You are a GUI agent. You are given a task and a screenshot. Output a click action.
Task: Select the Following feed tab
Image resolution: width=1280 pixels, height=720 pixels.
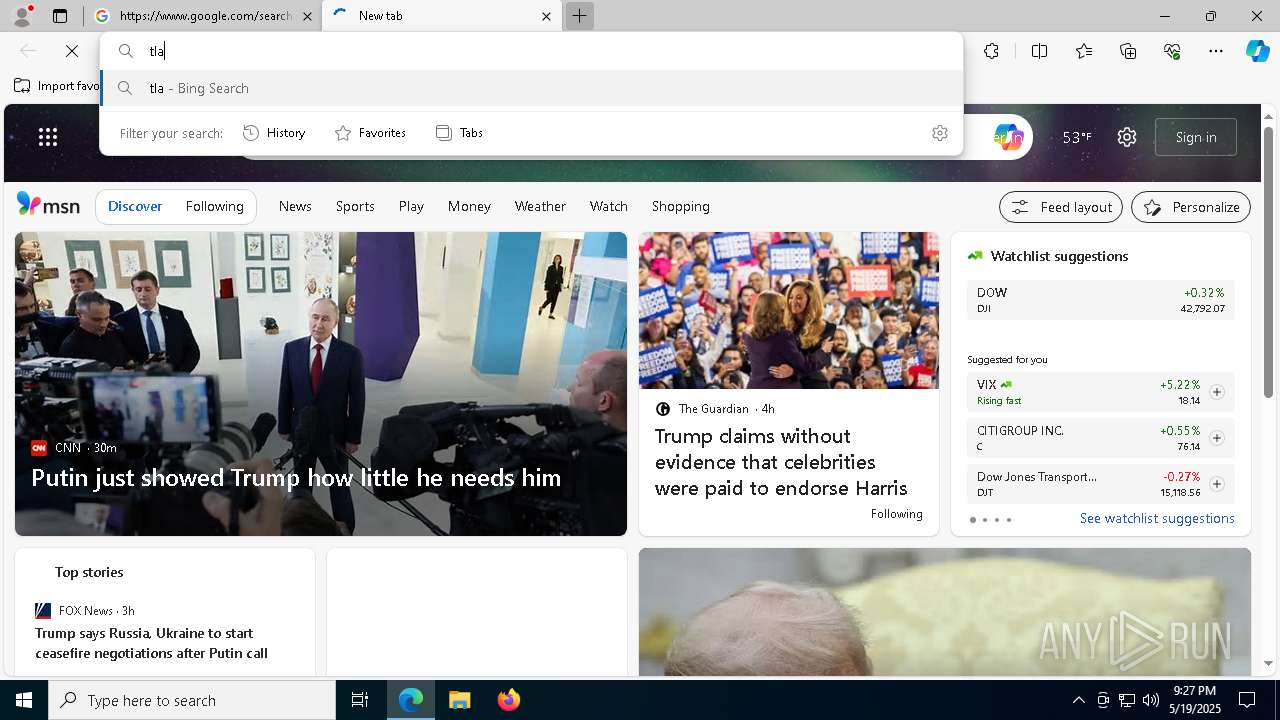click(x=215, y=206)
